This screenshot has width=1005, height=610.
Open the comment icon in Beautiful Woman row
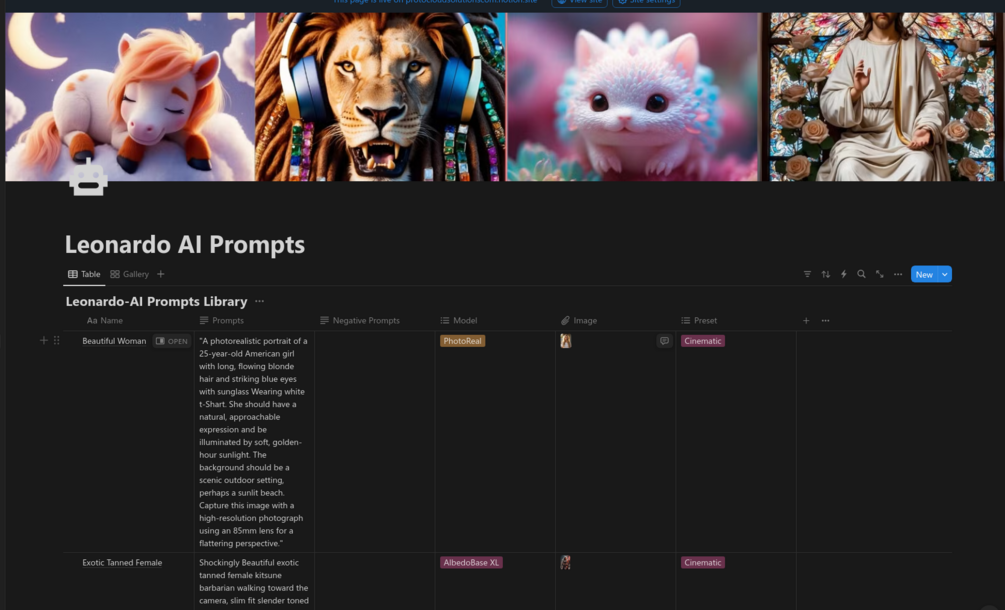[664, 341]
